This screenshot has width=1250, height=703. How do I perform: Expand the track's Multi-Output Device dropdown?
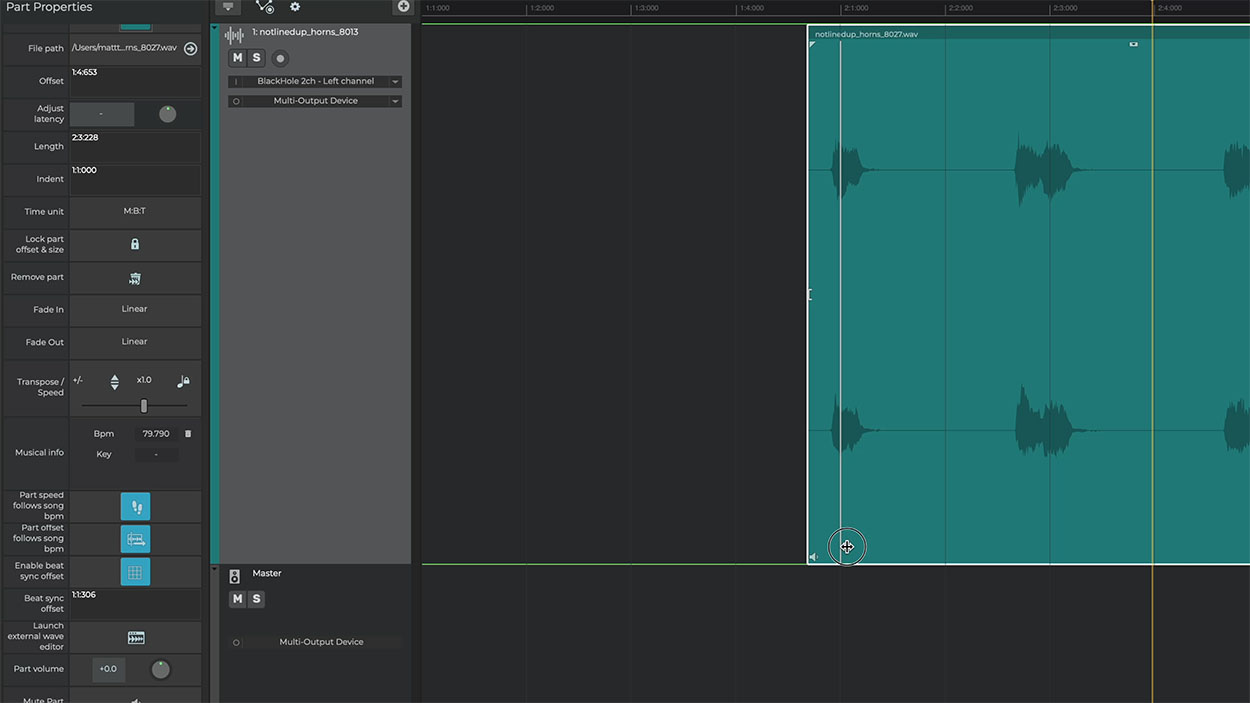[396, 101]
